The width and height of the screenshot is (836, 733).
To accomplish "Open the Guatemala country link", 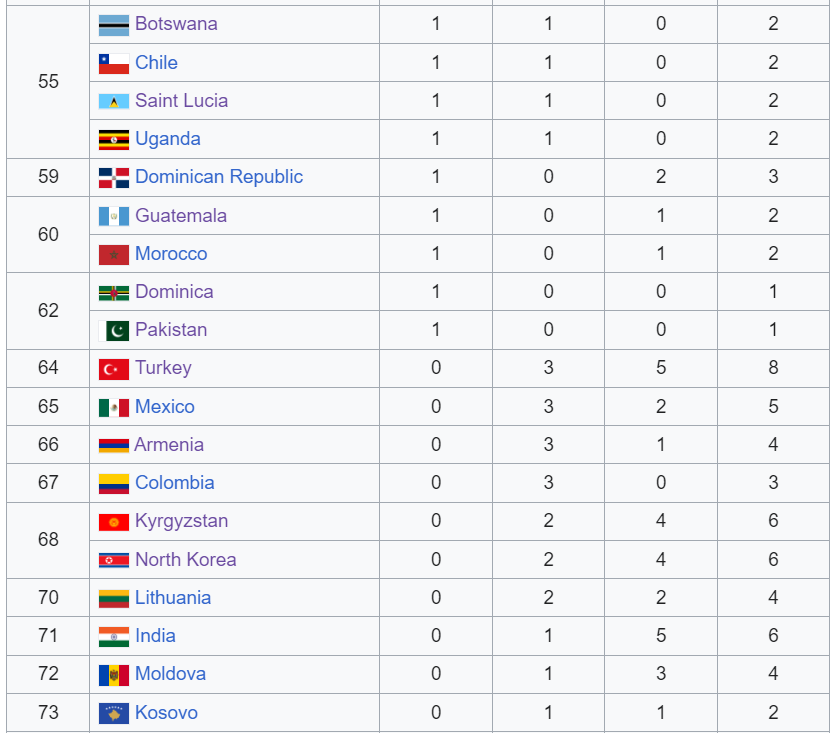I will (181, 215).
